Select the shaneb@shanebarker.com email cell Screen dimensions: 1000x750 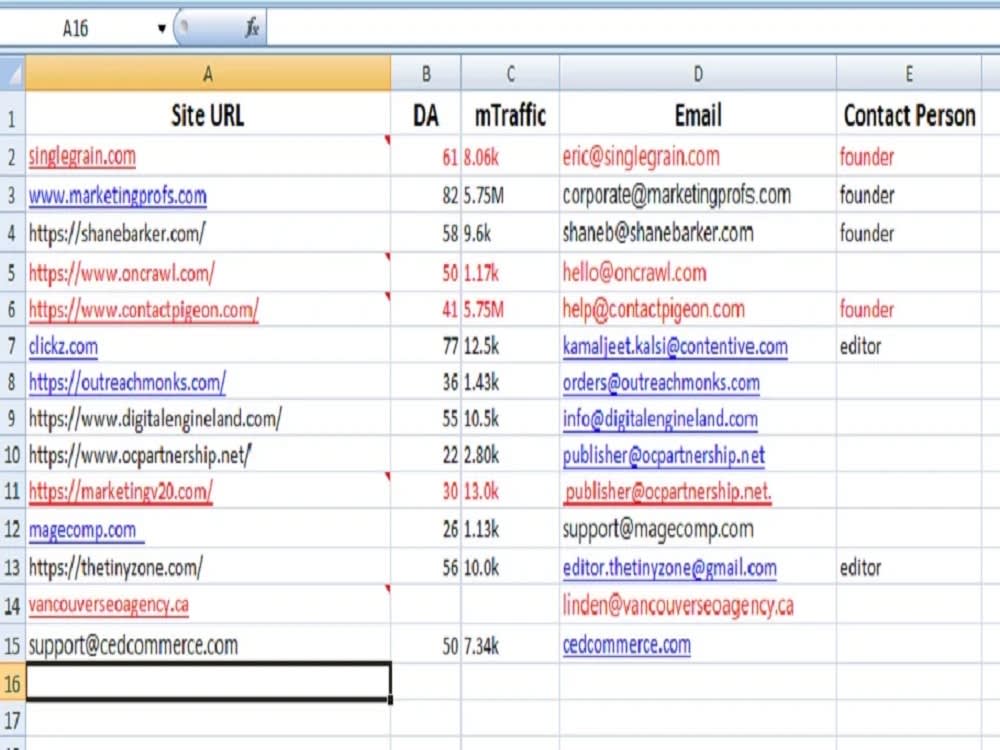coord(698,233)
